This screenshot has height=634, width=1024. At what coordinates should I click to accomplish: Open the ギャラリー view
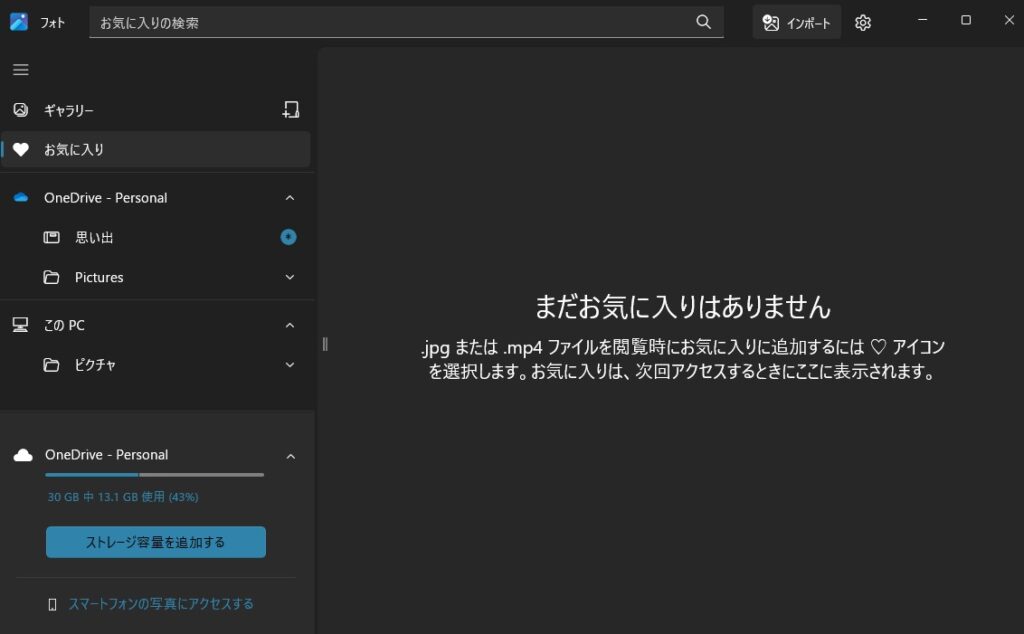tap(69, 110)
